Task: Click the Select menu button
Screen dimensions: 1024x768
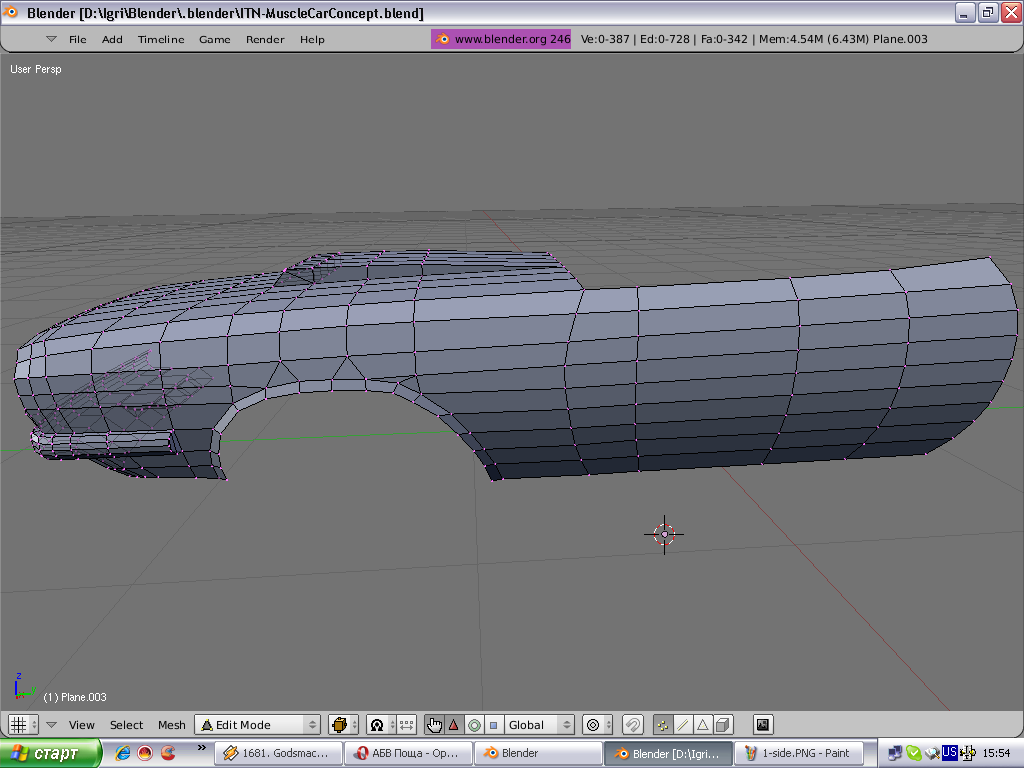Action: (127, 725)
